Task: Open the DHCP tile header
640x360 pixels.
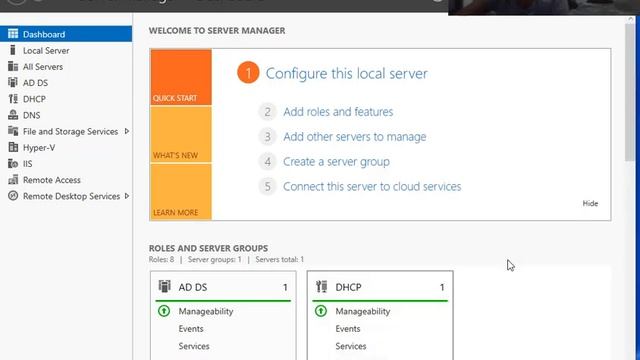Action: click(x=380, y=287)
